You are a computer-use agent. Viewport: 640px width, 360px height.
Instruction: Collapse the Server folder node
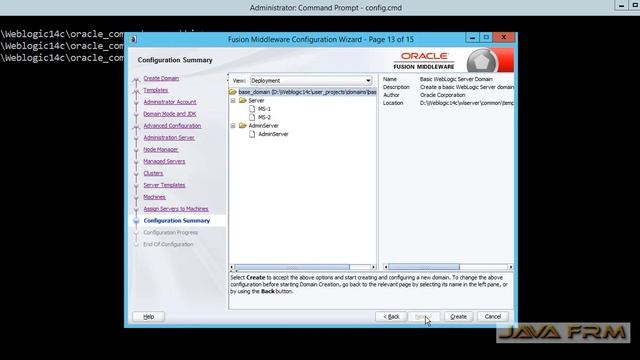[233, 100]
